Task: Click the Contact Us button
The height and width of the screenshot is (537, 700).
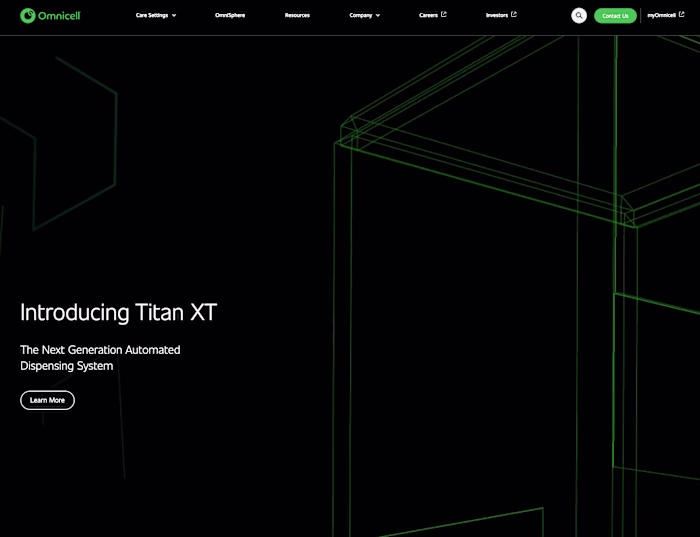Action: click(x=615, y=16)
